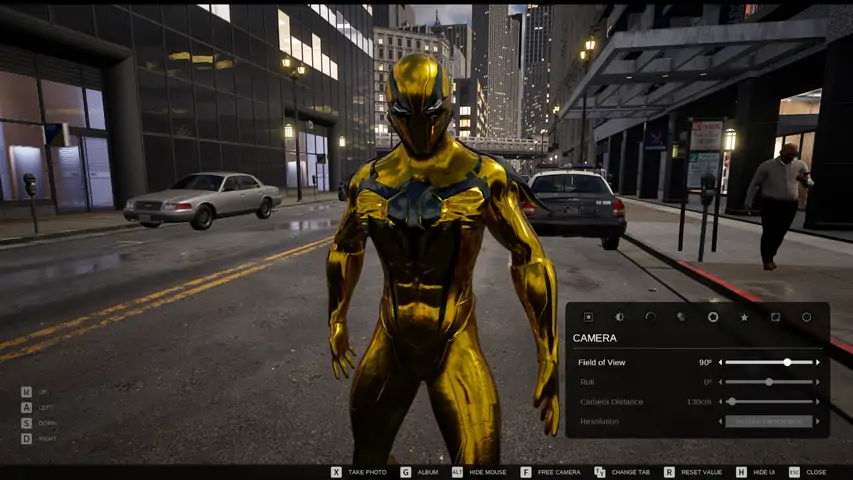Image resolution: width=853 pixels, height=480 pixels.
Task: Click the F key Free Camera icon
Action: click(x=526, y=472)
